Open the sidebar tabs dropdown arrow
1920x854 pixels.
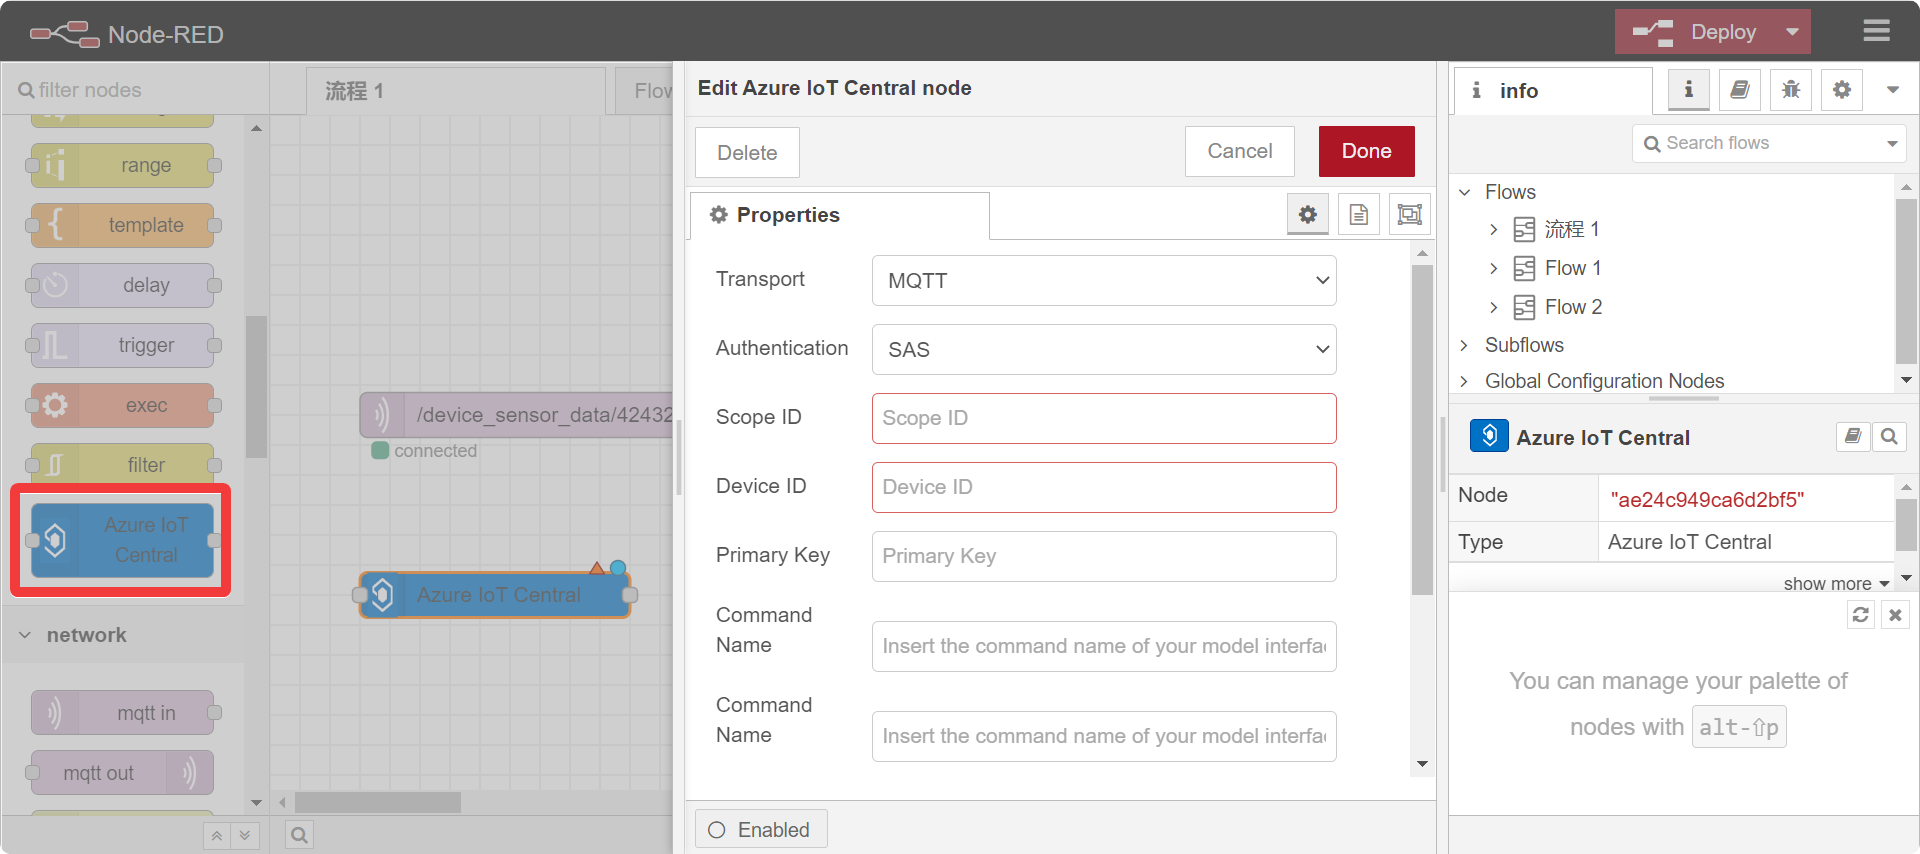pyautogui.click(x=1892, y=90)
